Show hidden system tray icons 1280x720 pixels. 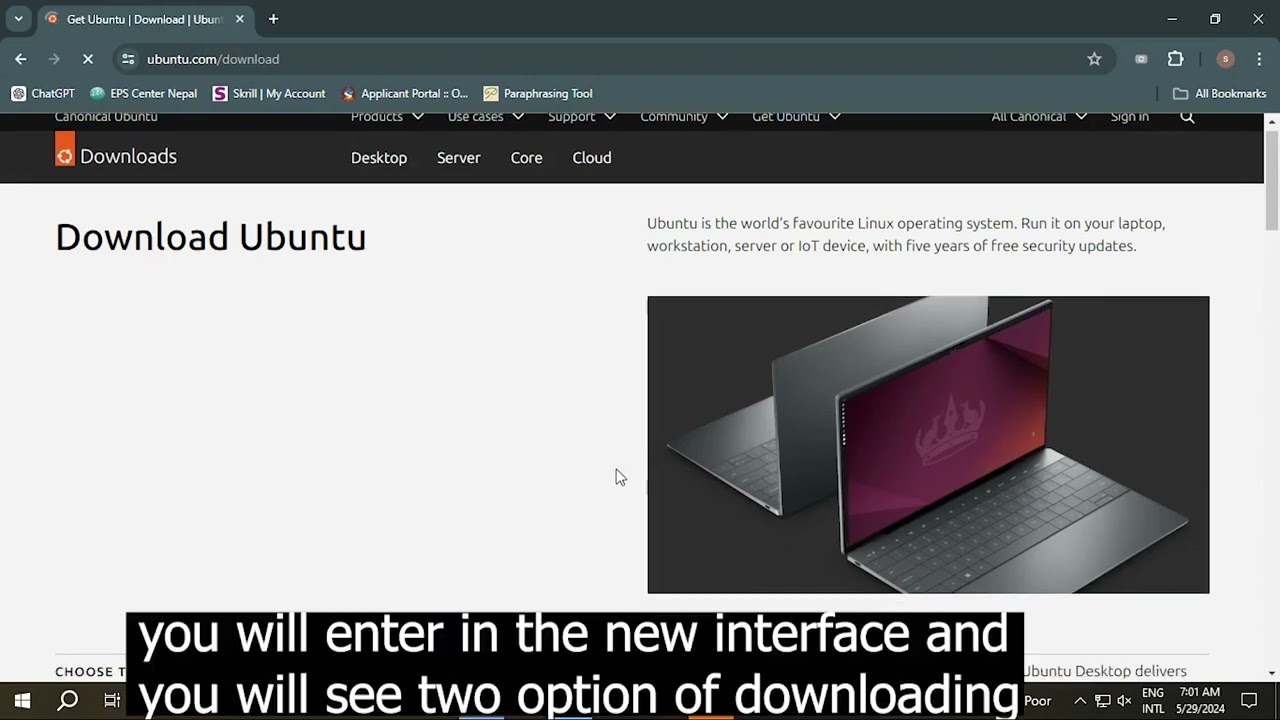point(1080,701)
